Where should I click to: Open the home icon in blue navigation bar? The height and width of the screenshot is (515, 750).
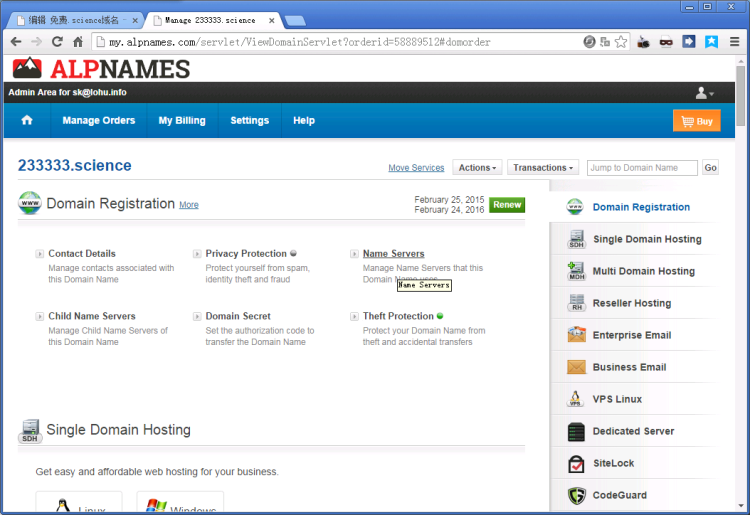click(27, 120)
